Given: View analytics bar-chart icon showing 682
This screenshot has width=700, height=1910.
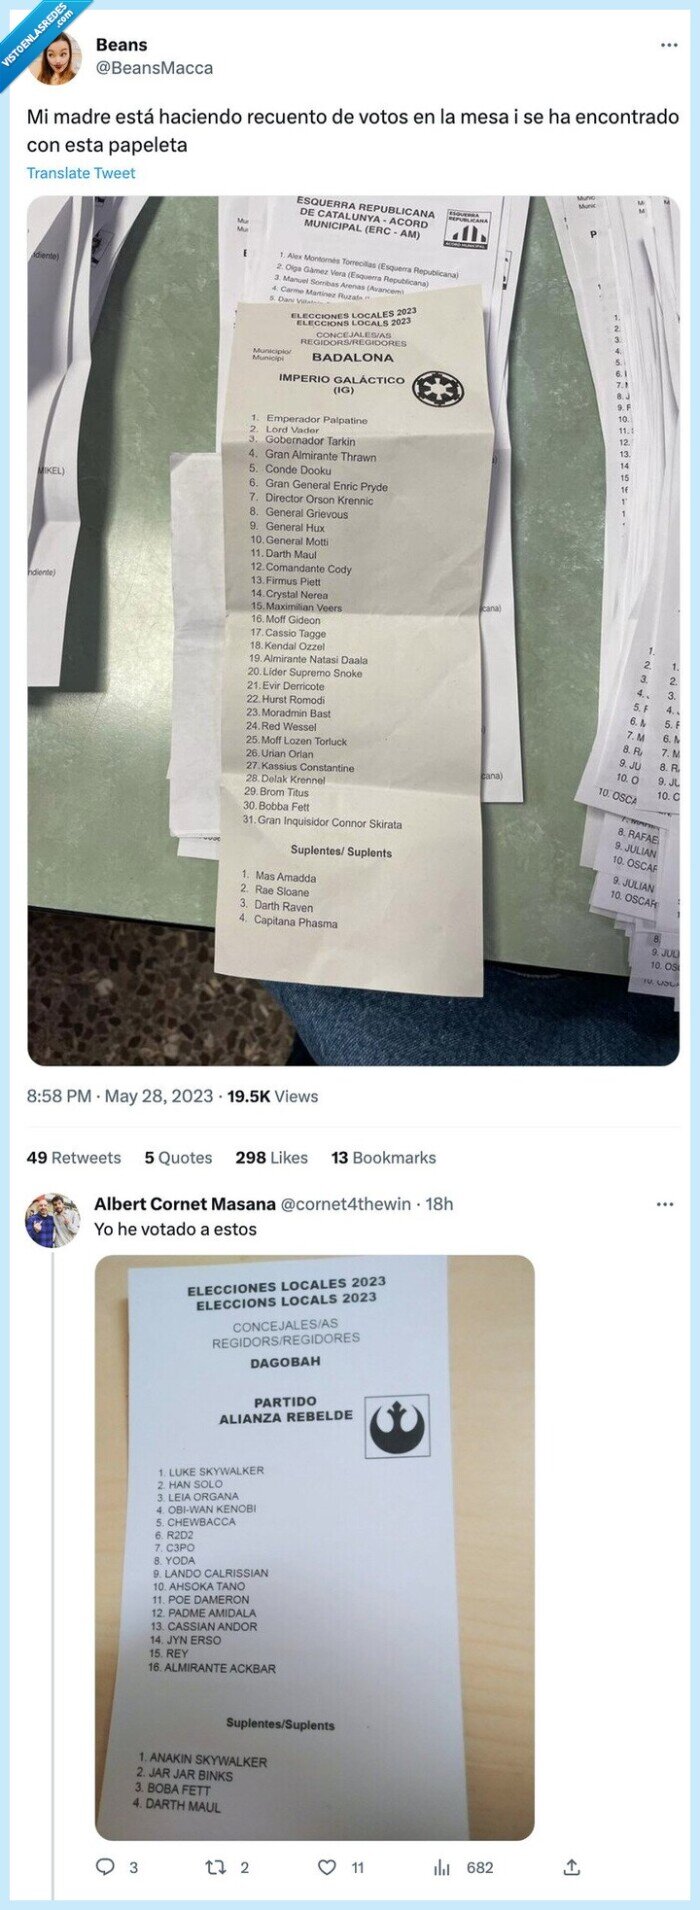Looking at the screenshot, I should tap(442, 1867).
